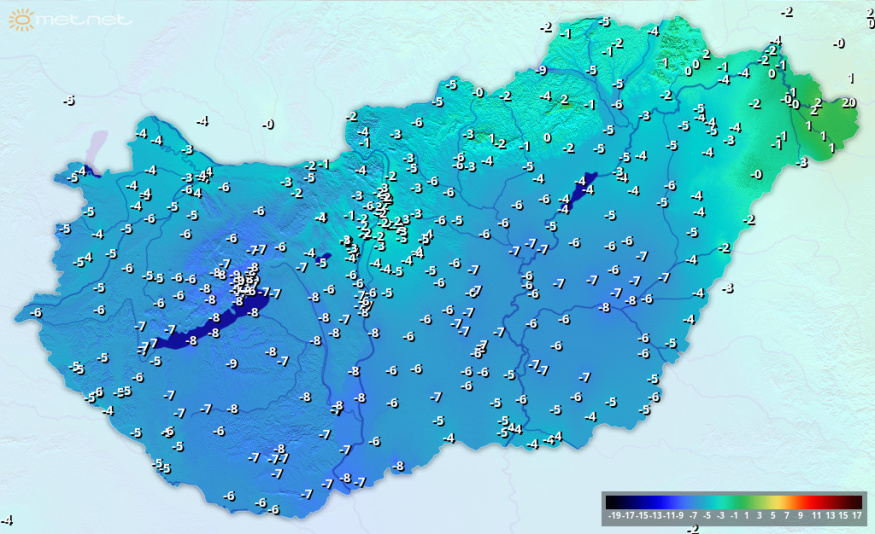This screenshot has height=534, width=875.
Task: Click the cyan -5 section of the legend
Action: pos(707,501)
